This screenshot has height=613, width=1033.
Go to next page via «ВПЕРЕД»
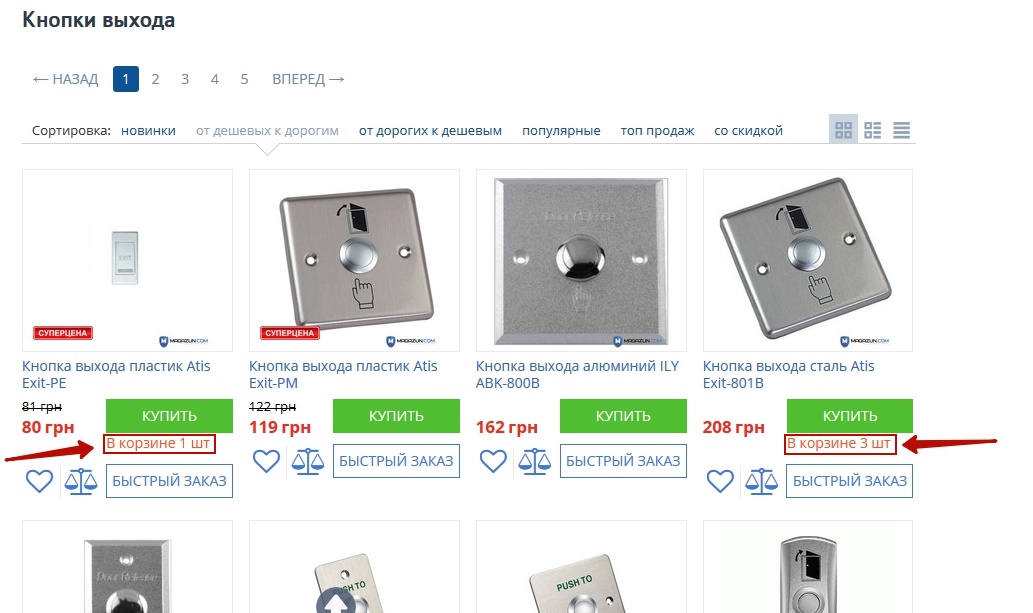[x=308, y=79]
